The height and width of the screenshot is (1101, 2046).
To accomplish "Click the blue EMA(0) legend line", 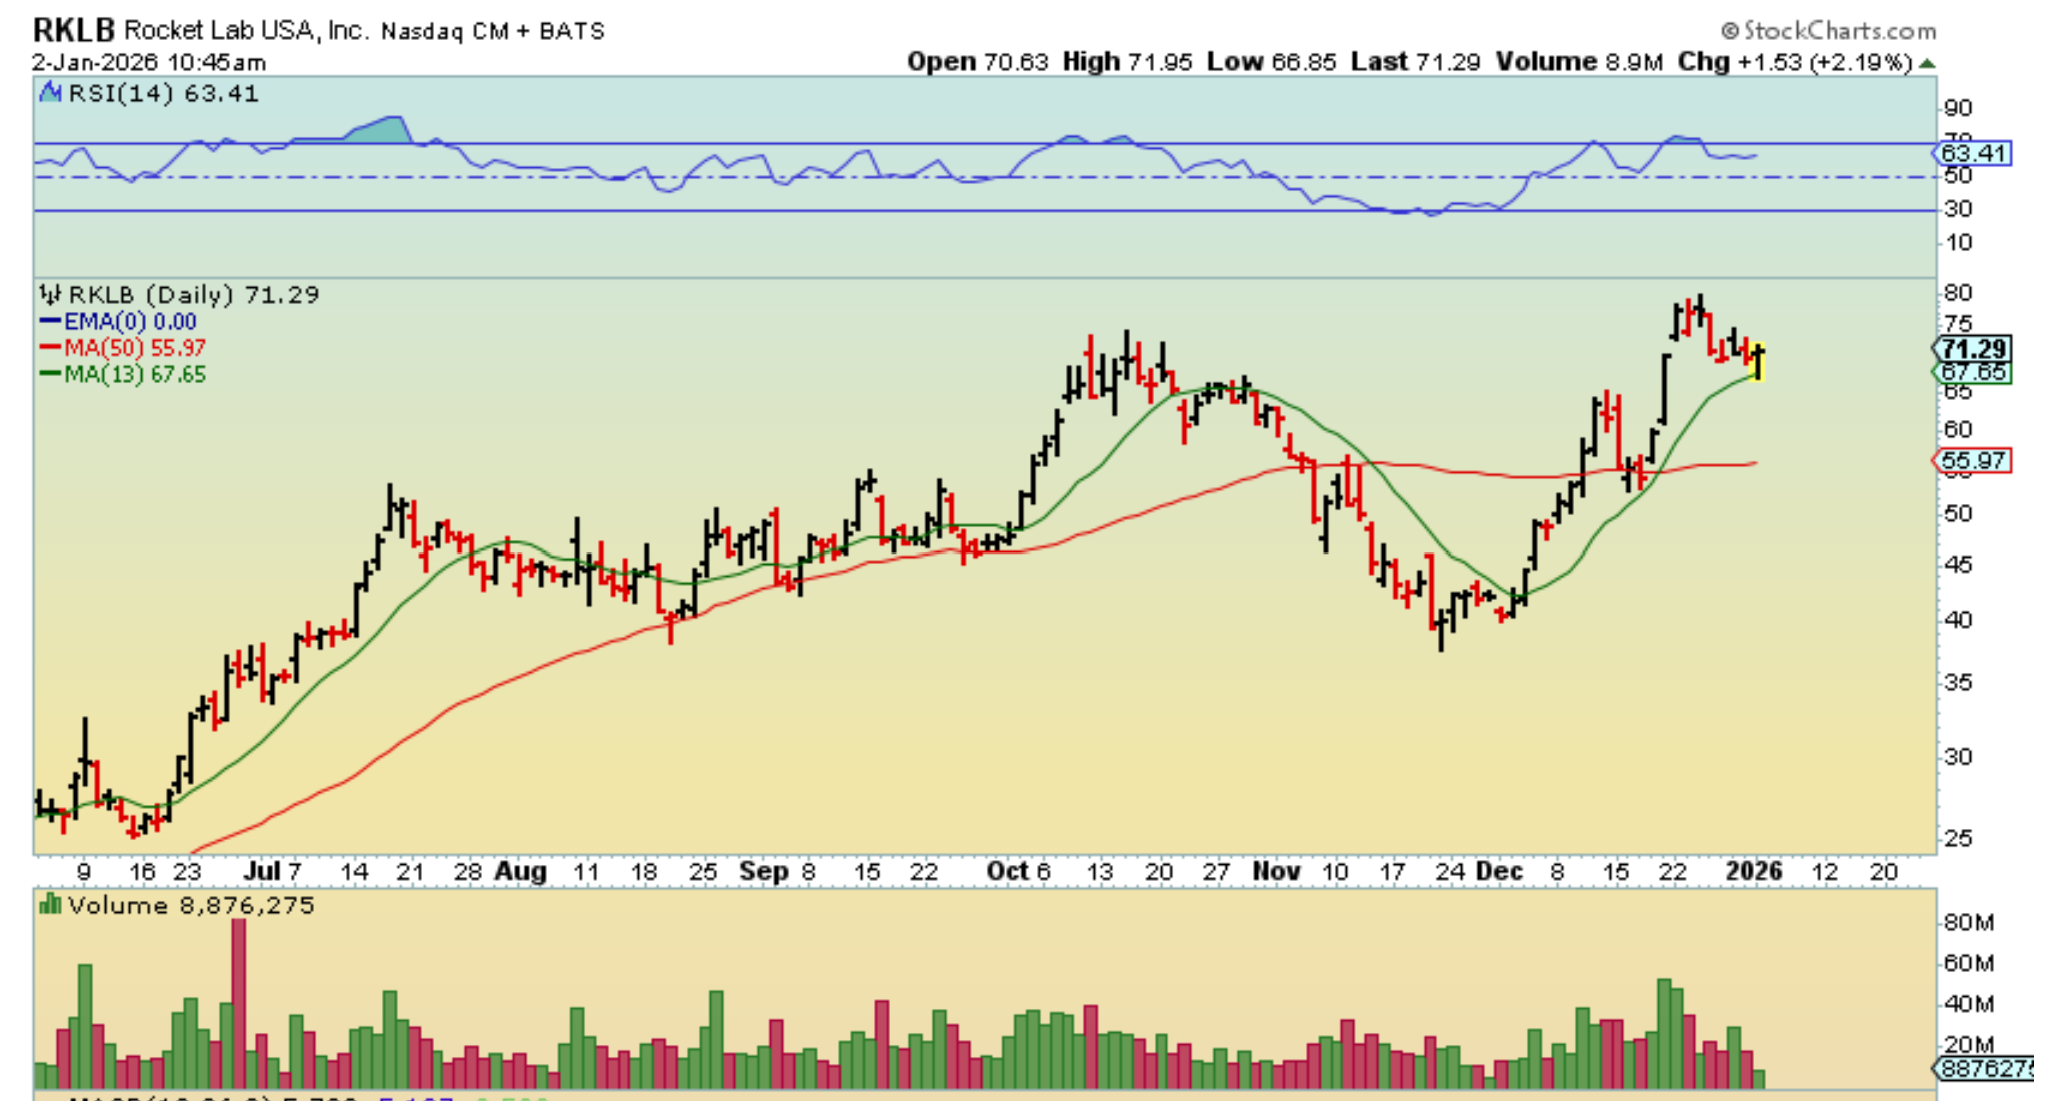I will pyautogui.click(x=50, y=321).
